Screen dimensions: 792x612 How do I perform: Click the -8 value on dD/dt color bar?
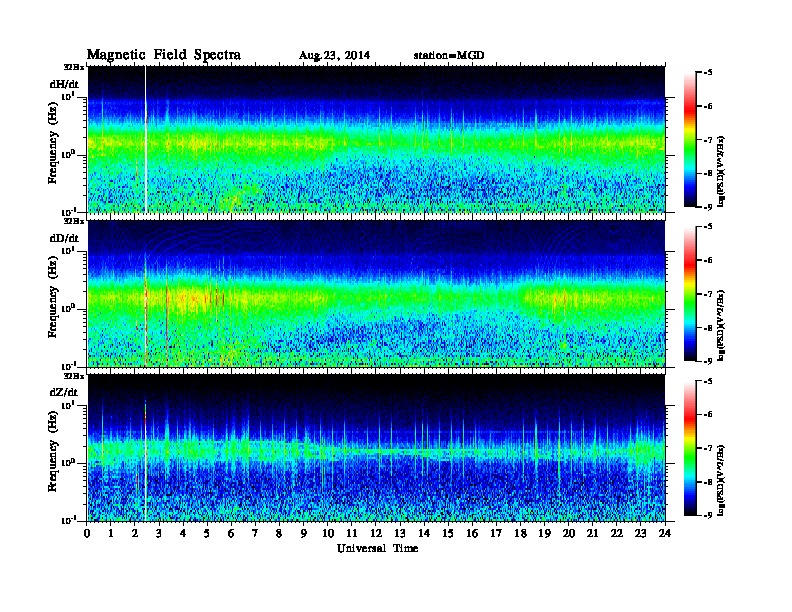[708, 328]
